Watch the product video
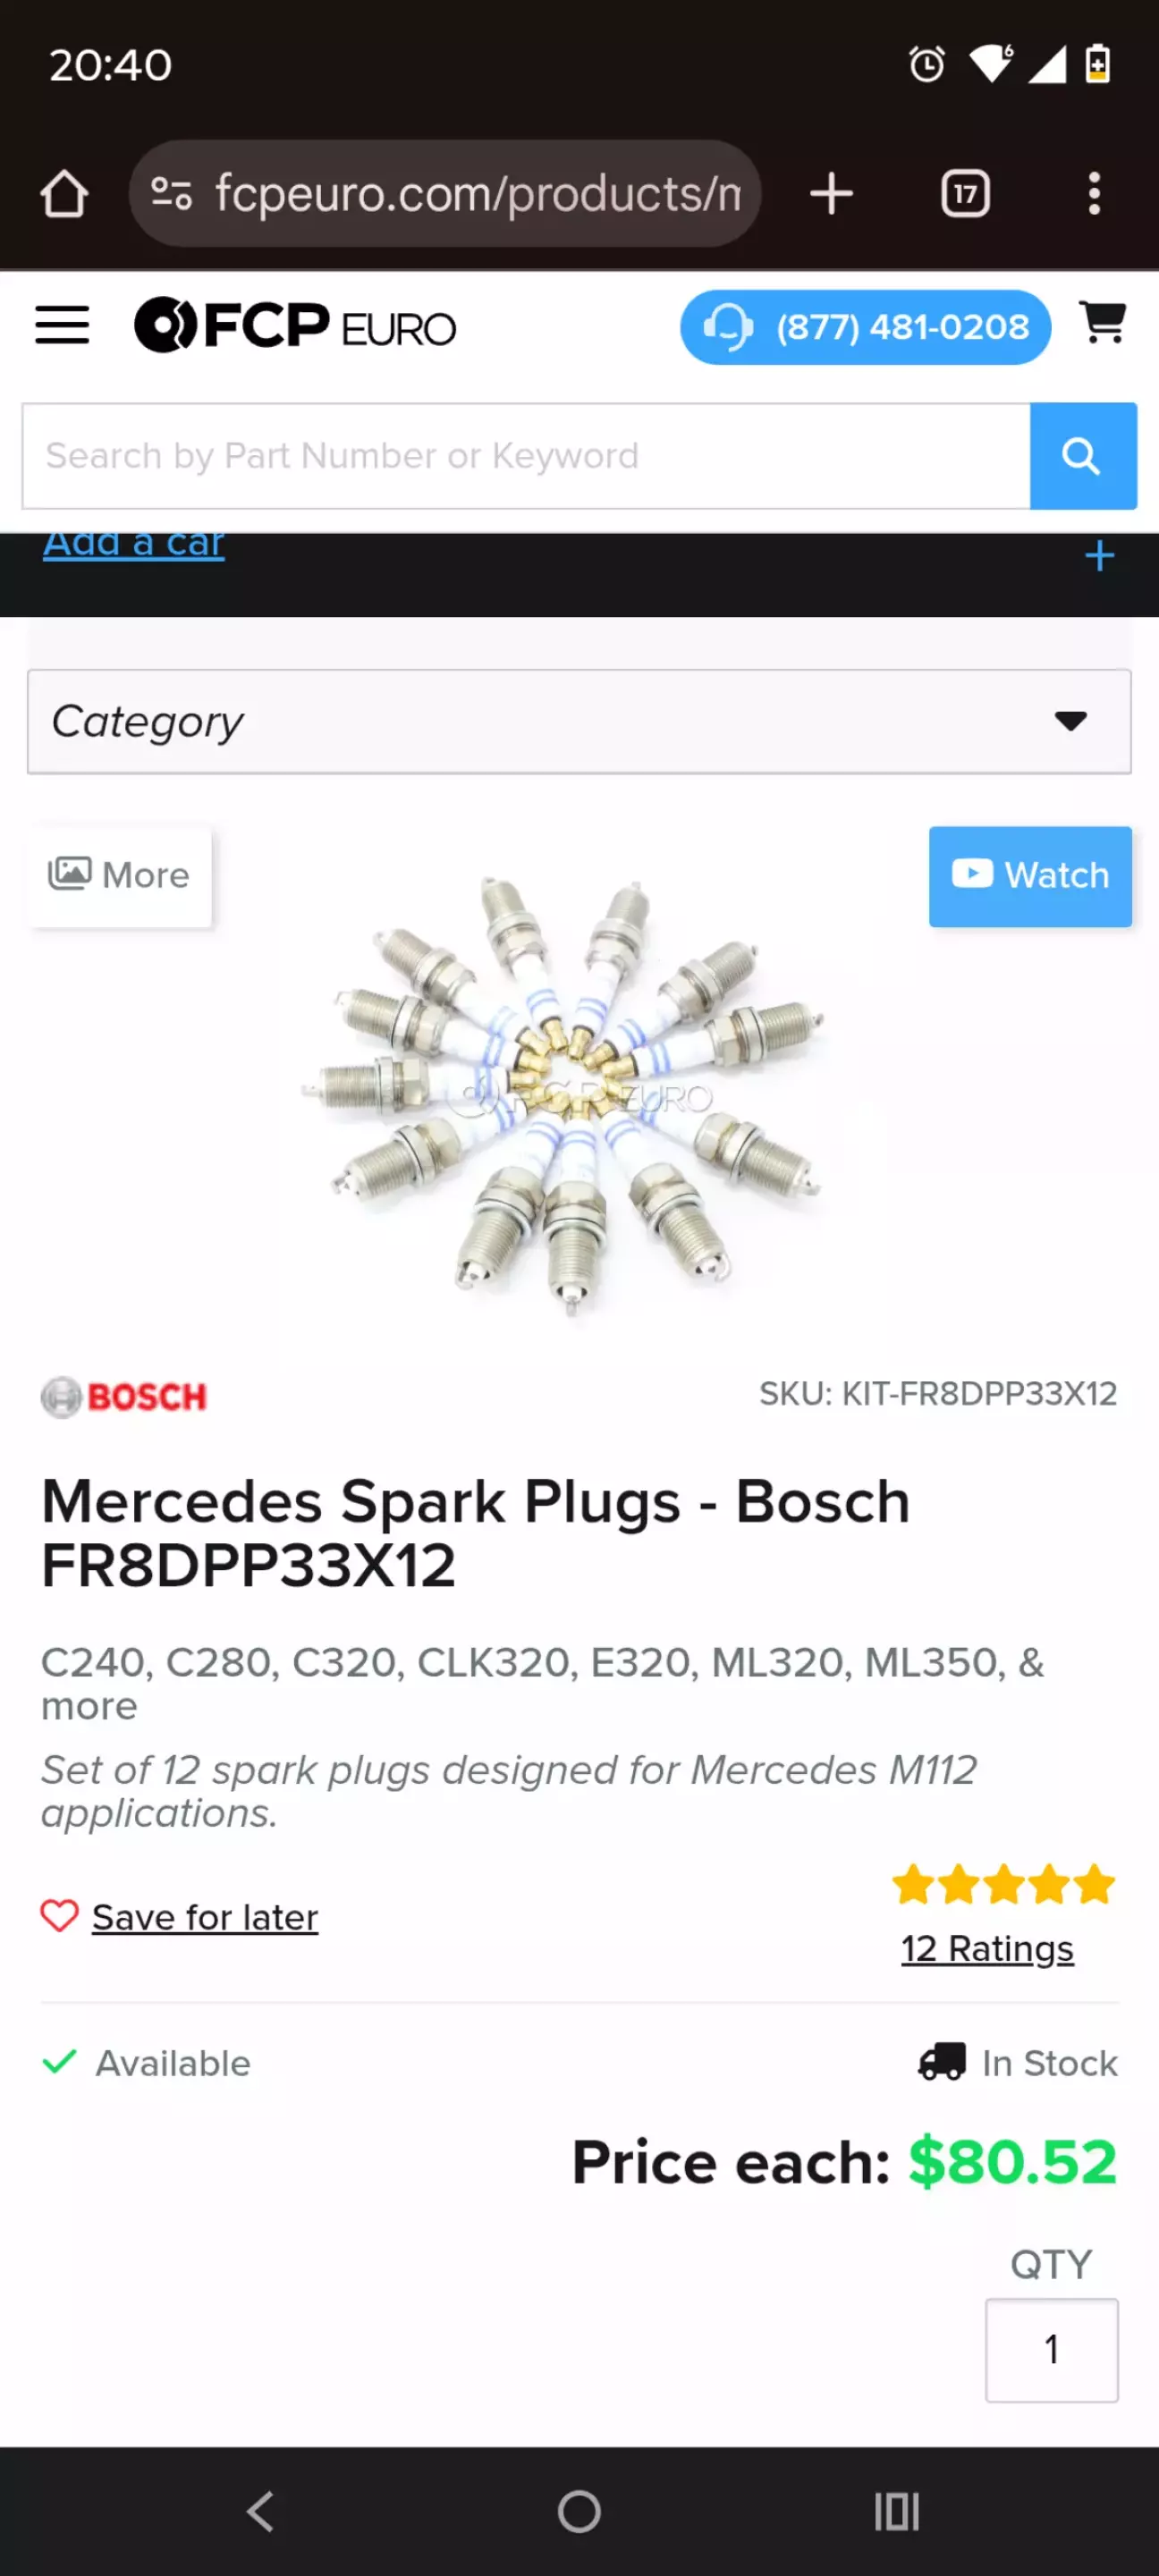Viewport: 1159px width, 2576px height. coord(1030,876)
